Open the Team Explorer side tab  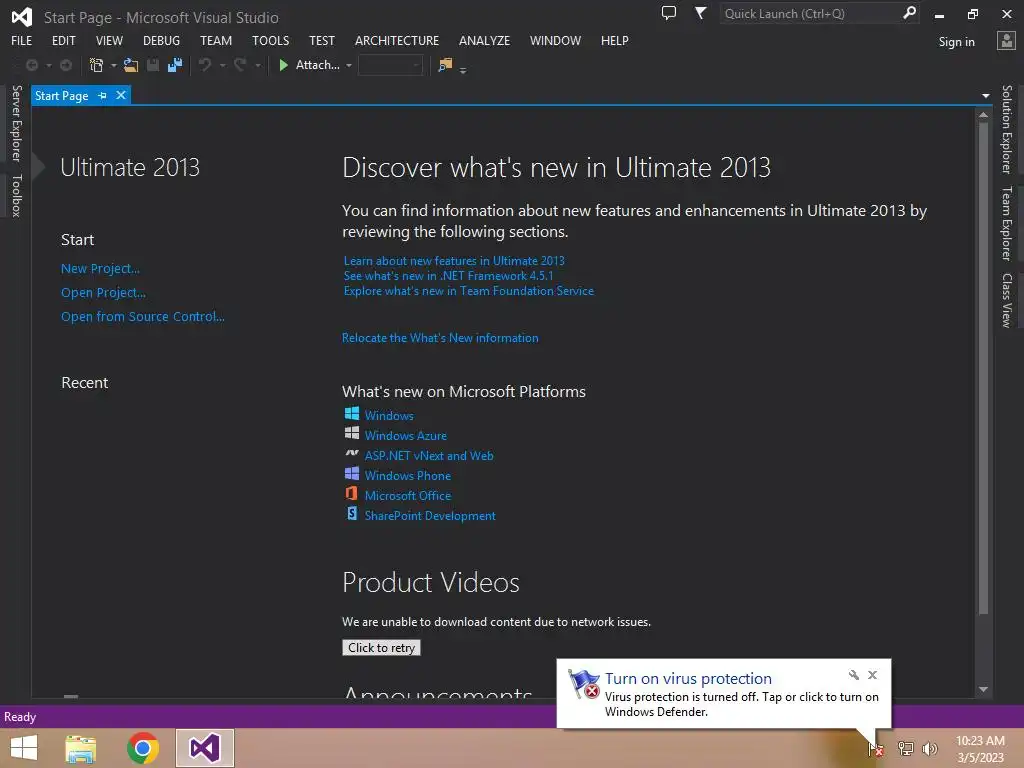coord(1007,223)
